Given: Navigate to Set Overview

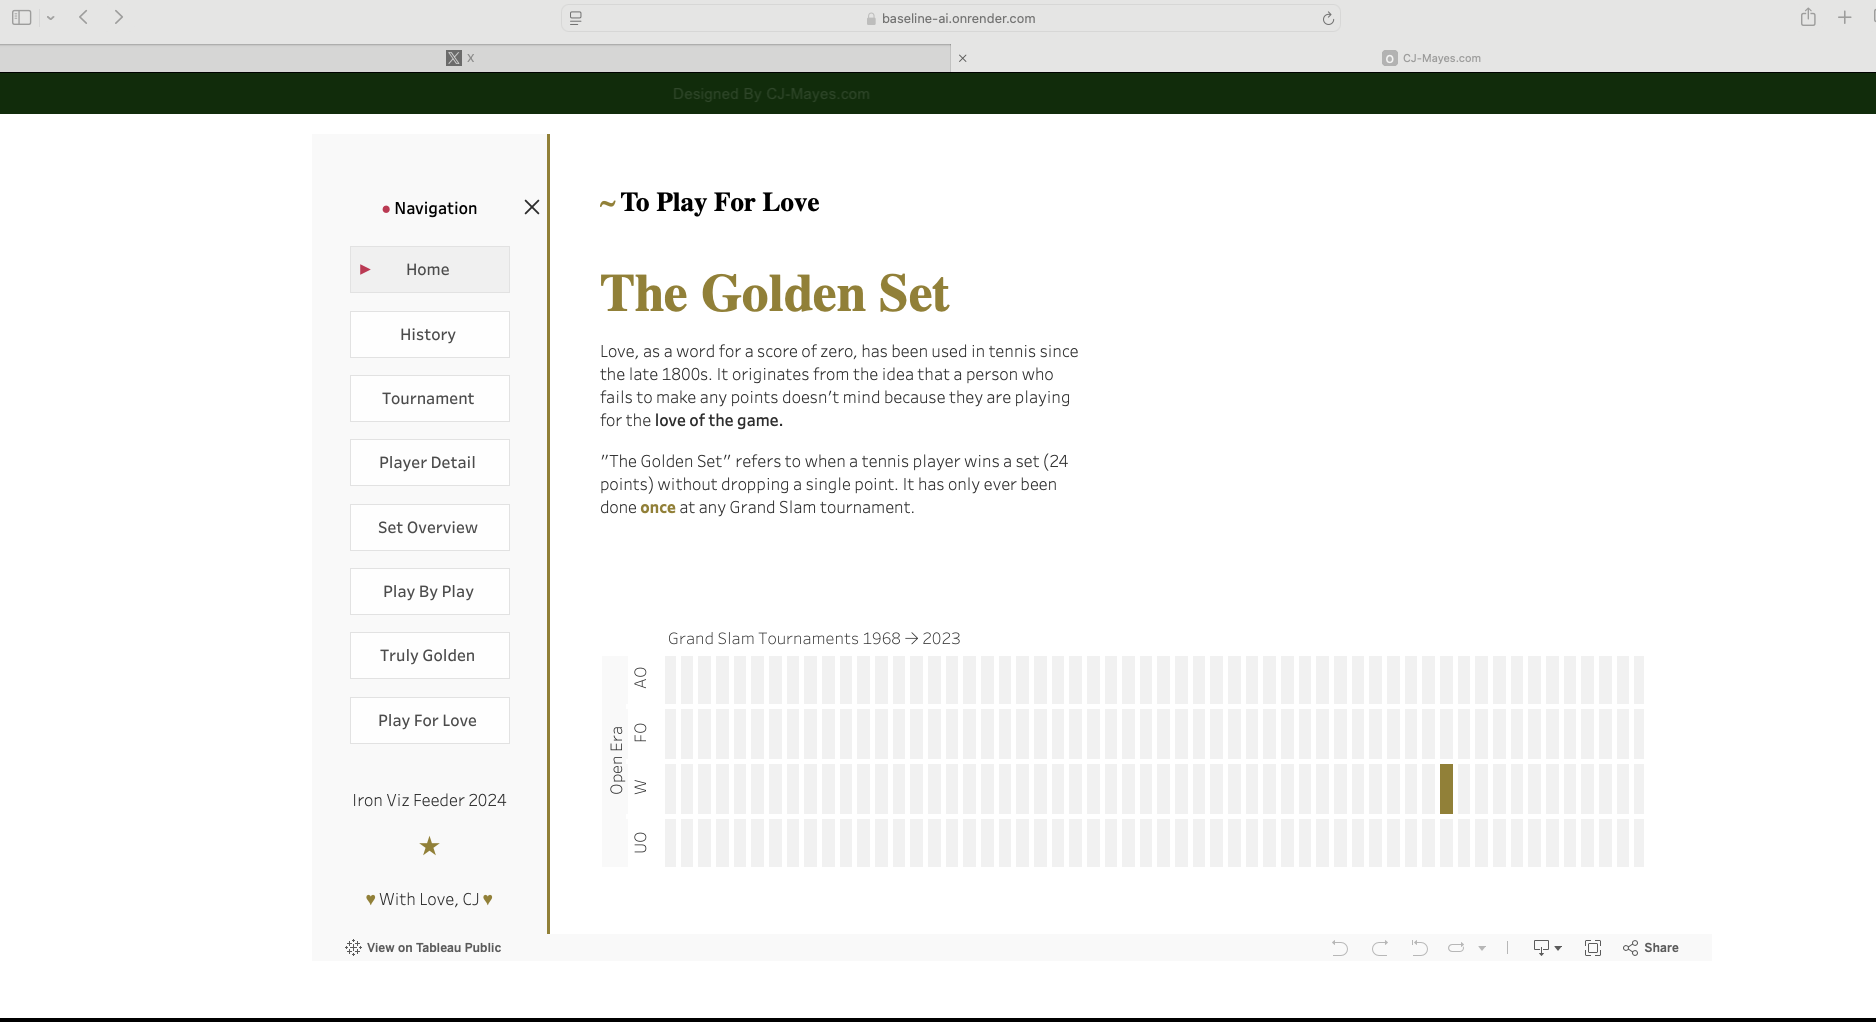Looking at the screenshot, I should (x=429, y=528).
